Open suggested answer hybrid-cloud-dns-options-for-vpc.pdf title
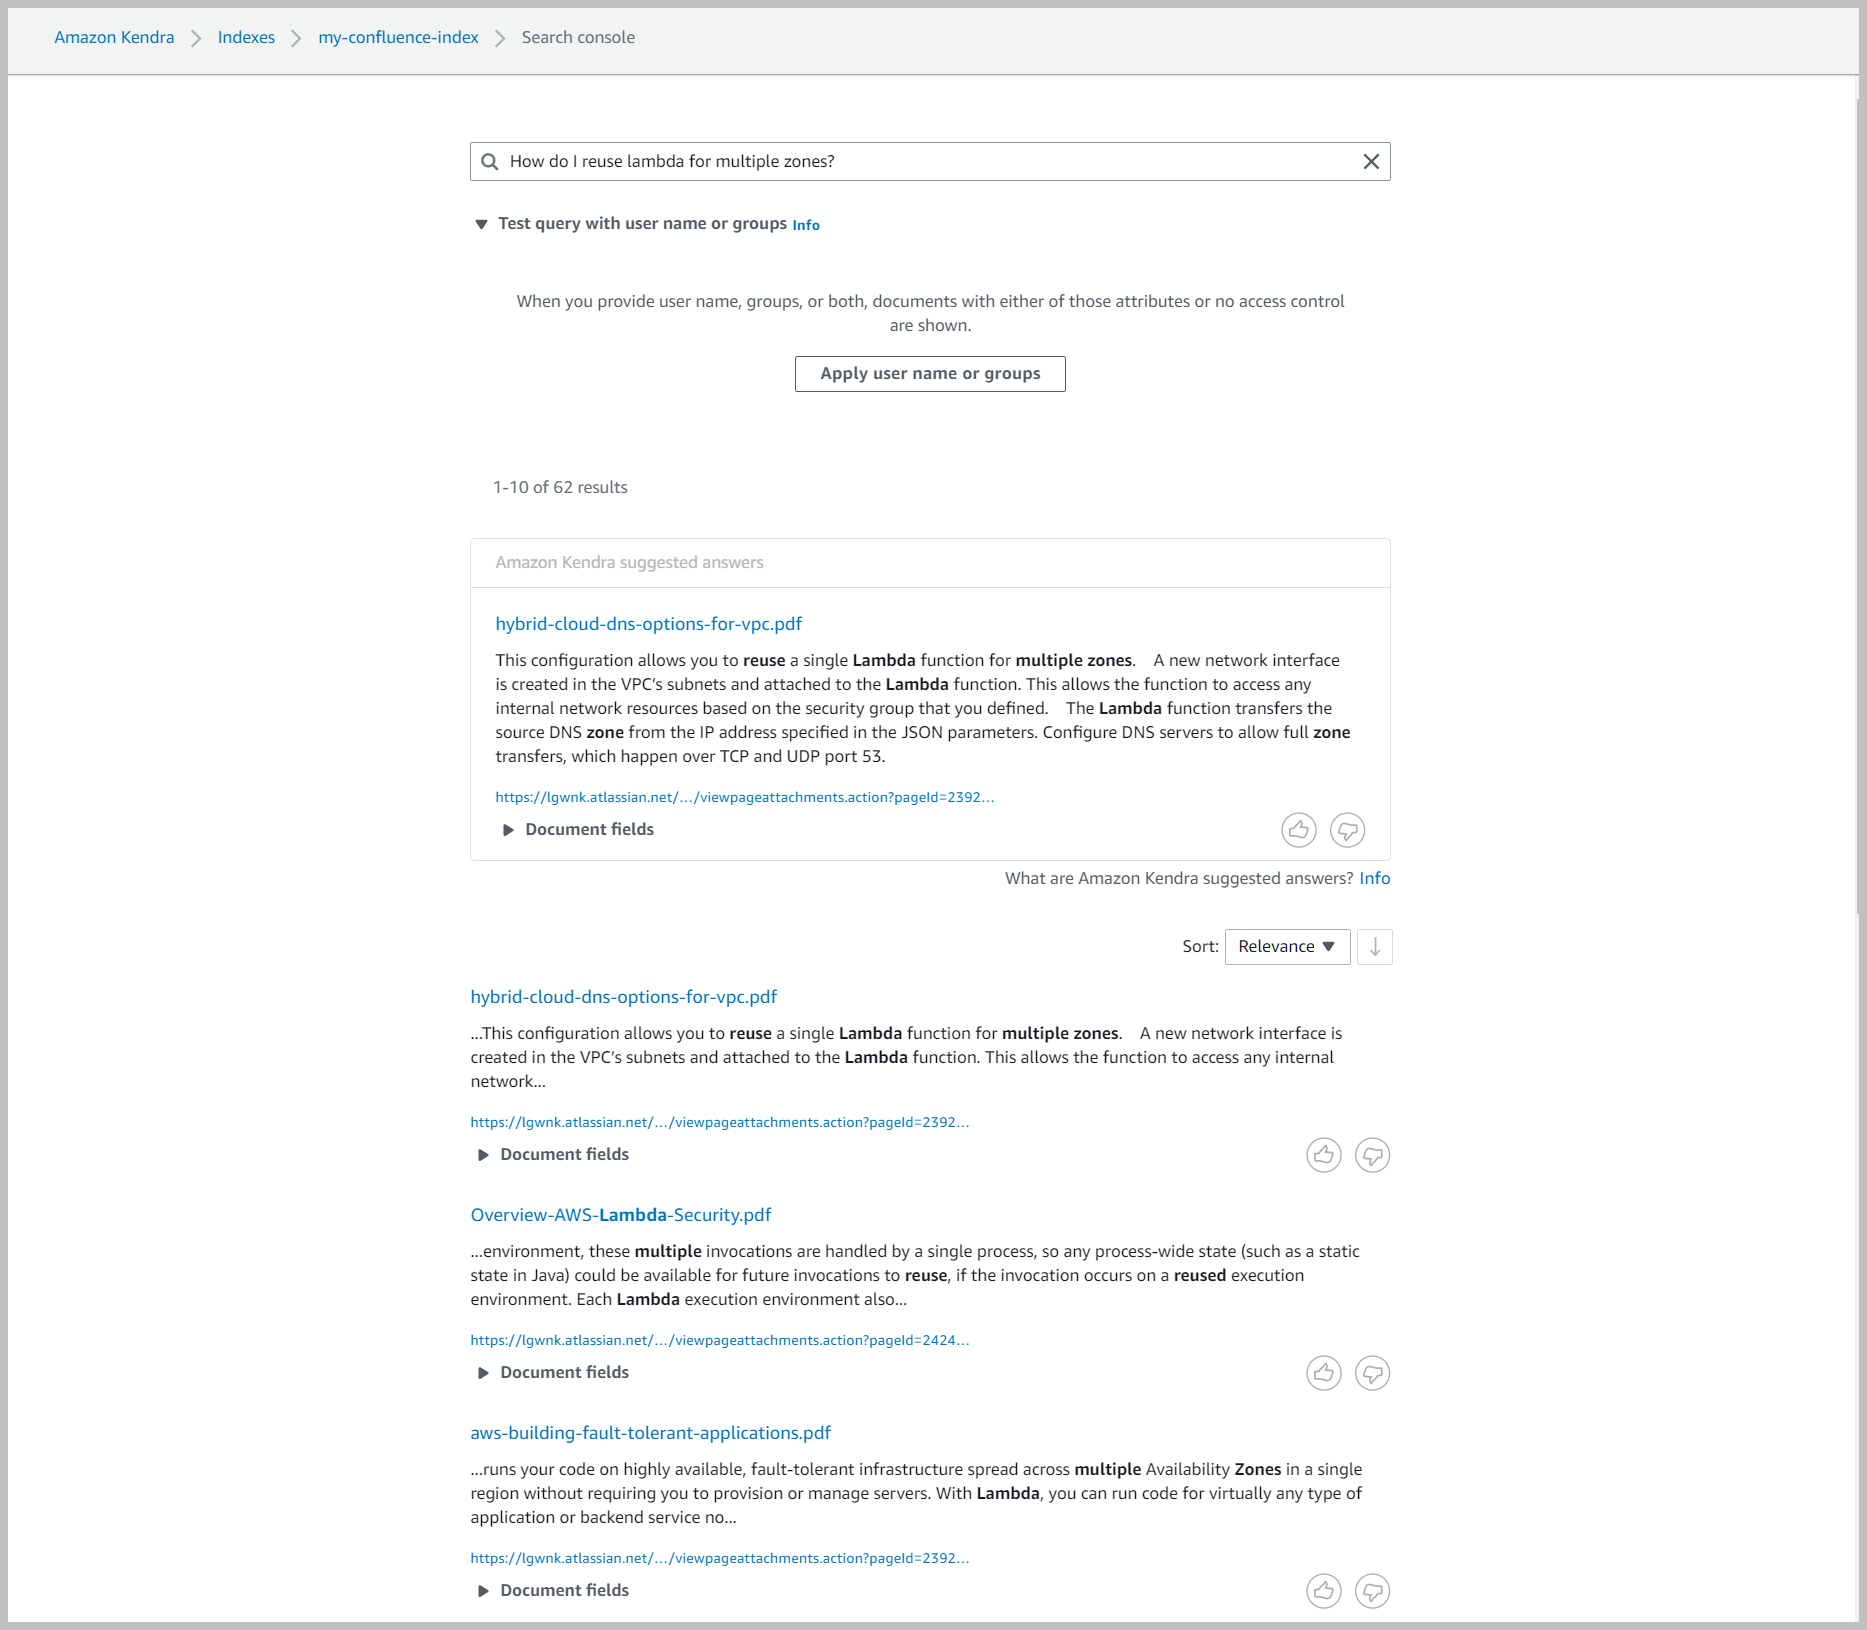This screenshot has width=1867, height=1630. coord(649,624)
